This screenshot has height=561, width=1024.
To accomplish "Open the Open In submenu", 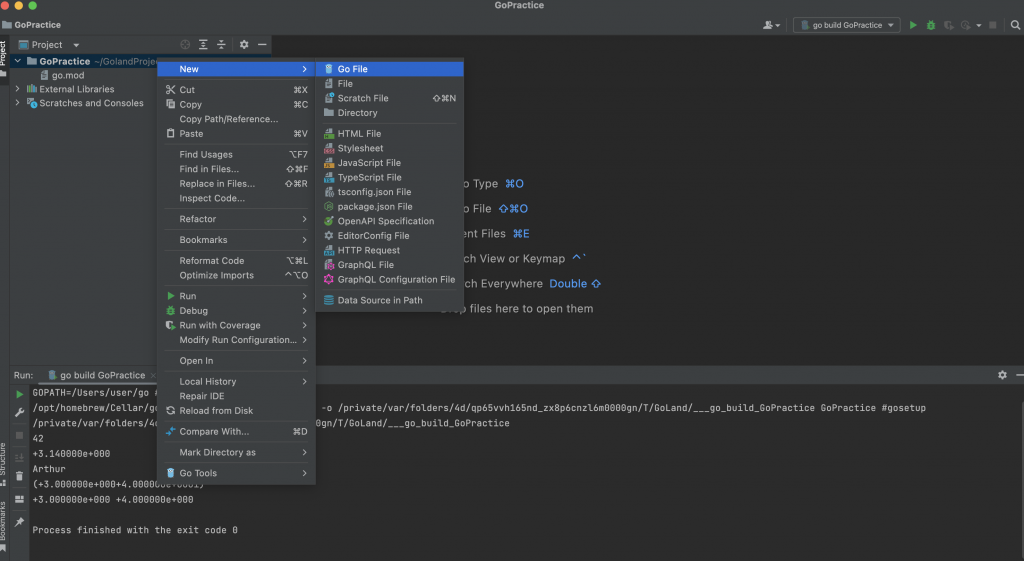I will pos(236,361).
